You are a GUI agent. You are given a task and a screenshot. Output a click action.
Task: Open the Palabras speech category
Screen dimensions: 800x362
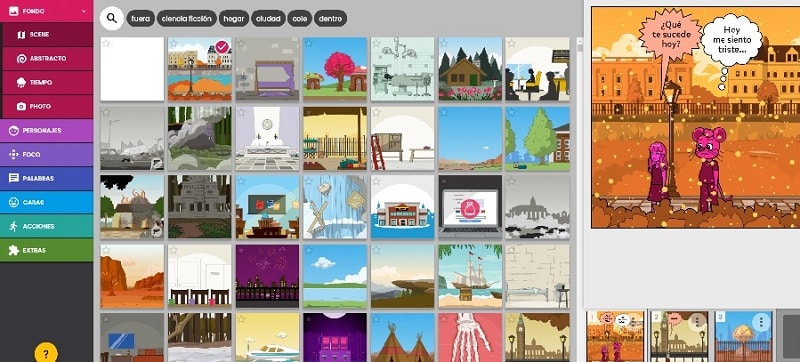46,178
